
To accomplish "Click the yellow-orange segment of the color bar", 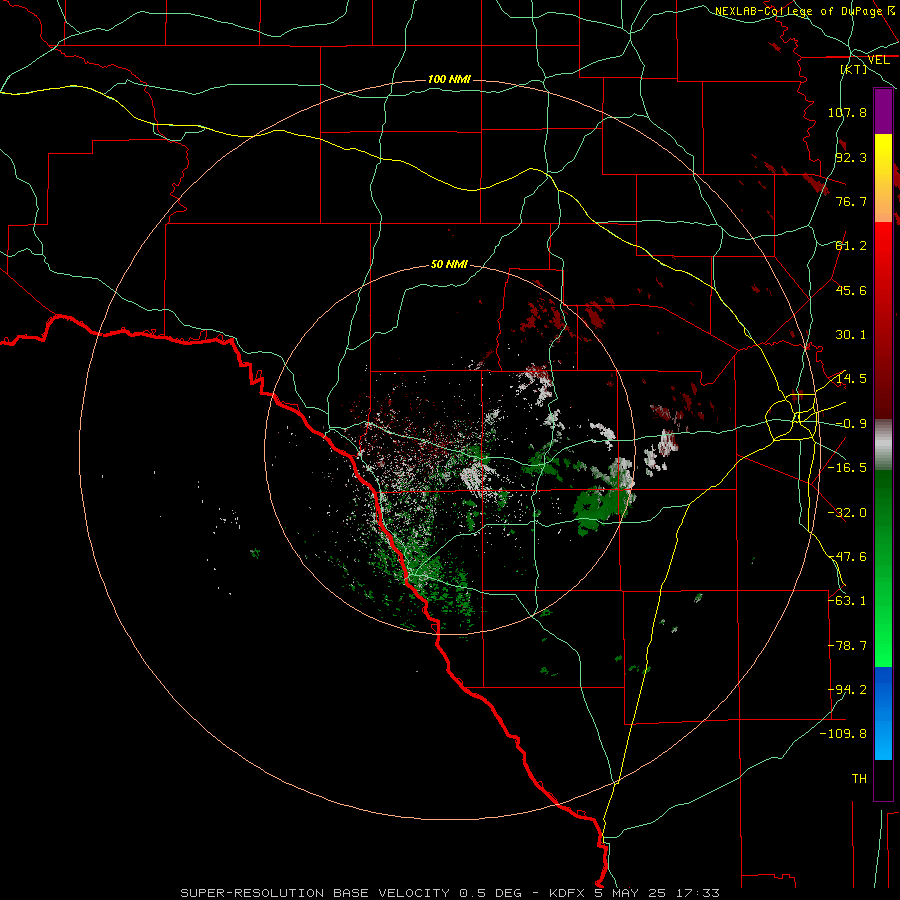I will point(883,178).
